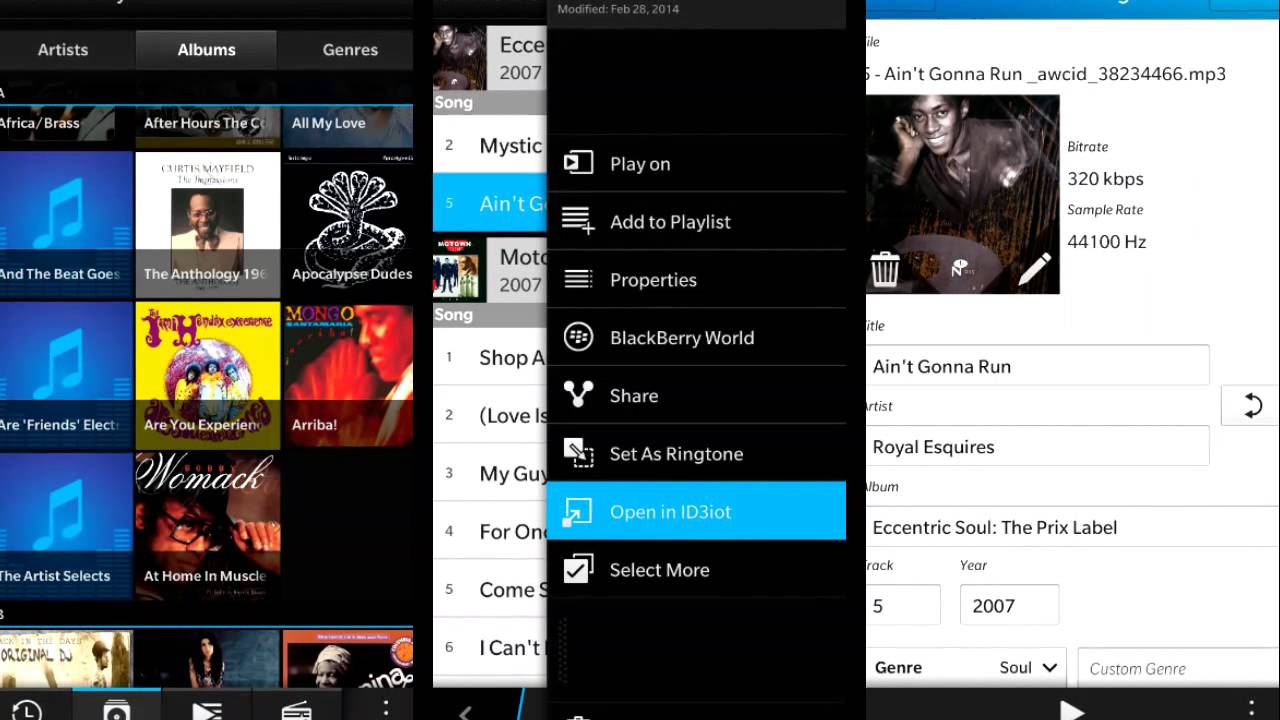This screenshot has width=1280, height=720.
Task: Click the Custom Genre input field
Action: tap(1179, 668)
